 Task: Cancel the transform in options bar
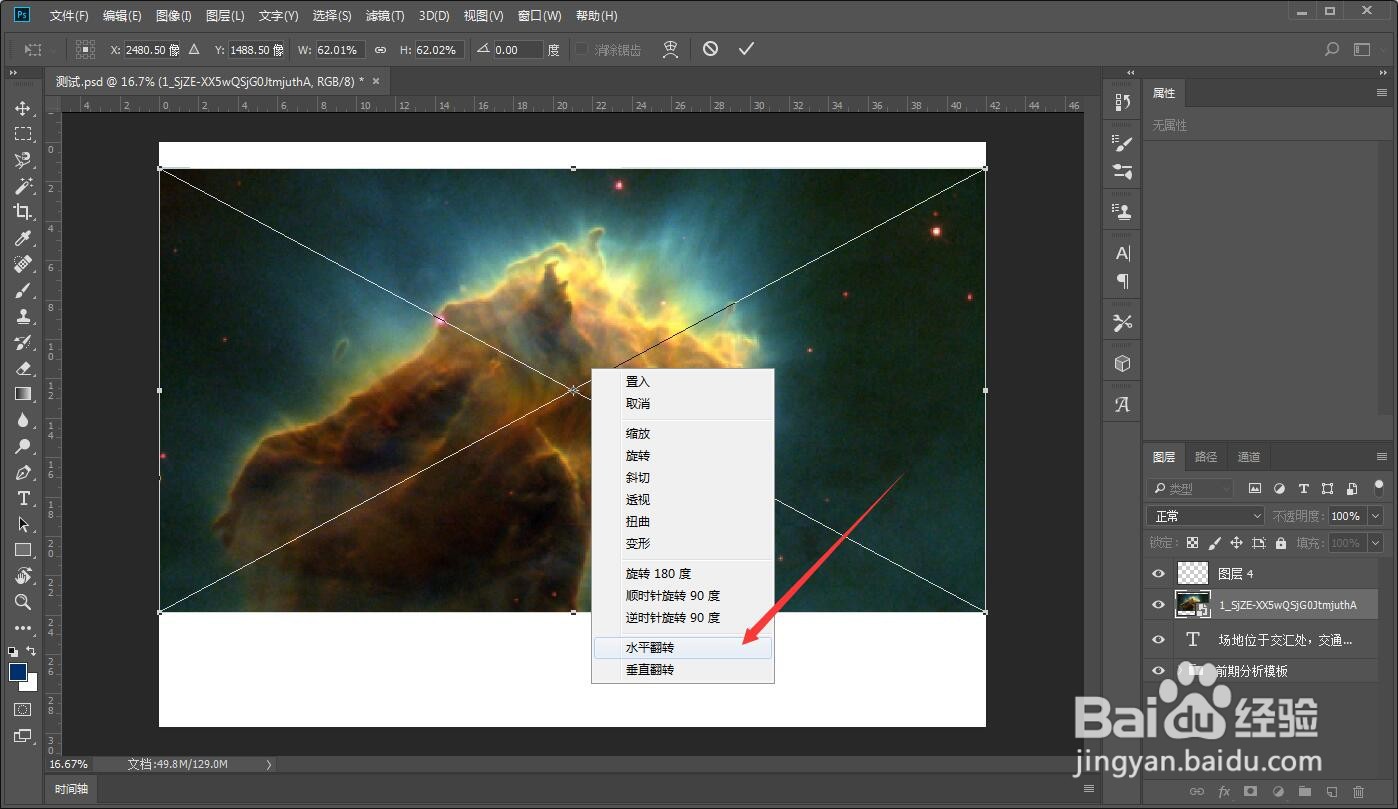coord(710,48)
